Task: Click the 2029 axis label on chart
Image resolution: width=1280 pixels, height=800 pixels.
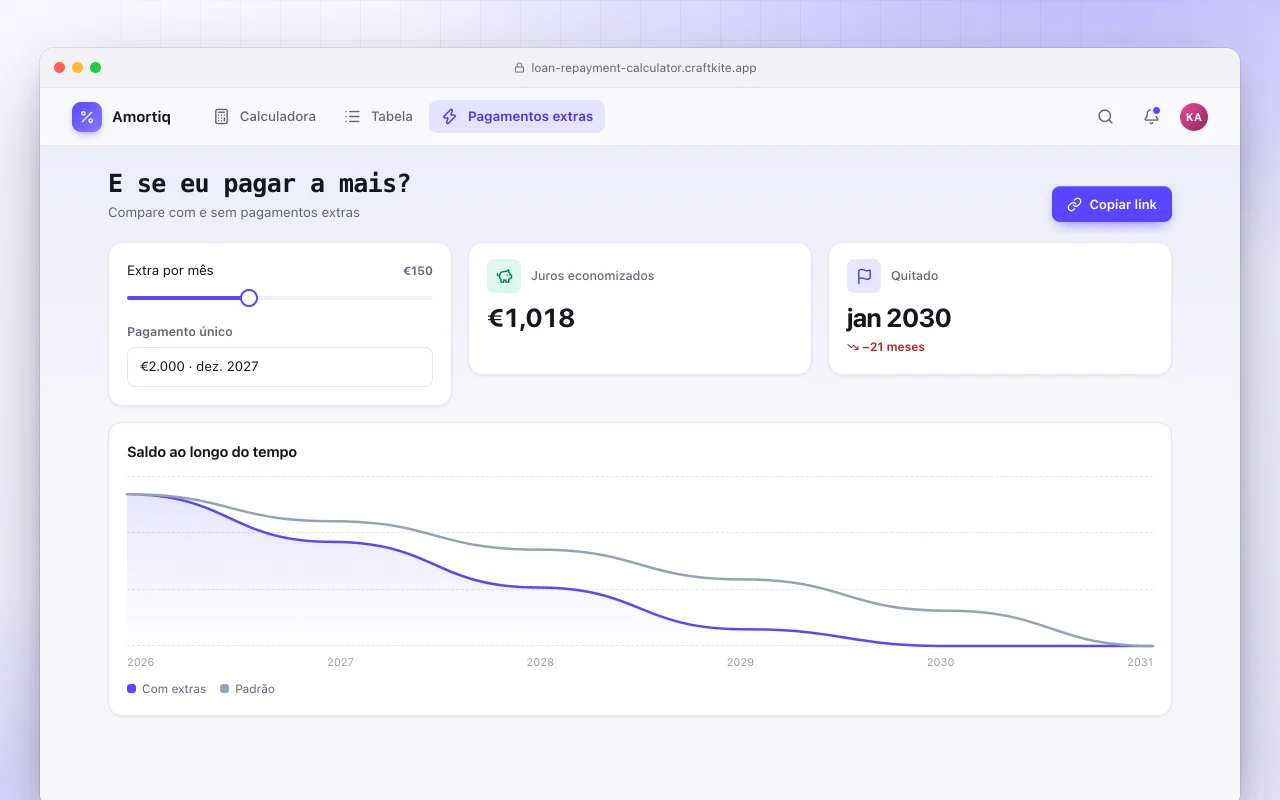Action: click(740, 662)
